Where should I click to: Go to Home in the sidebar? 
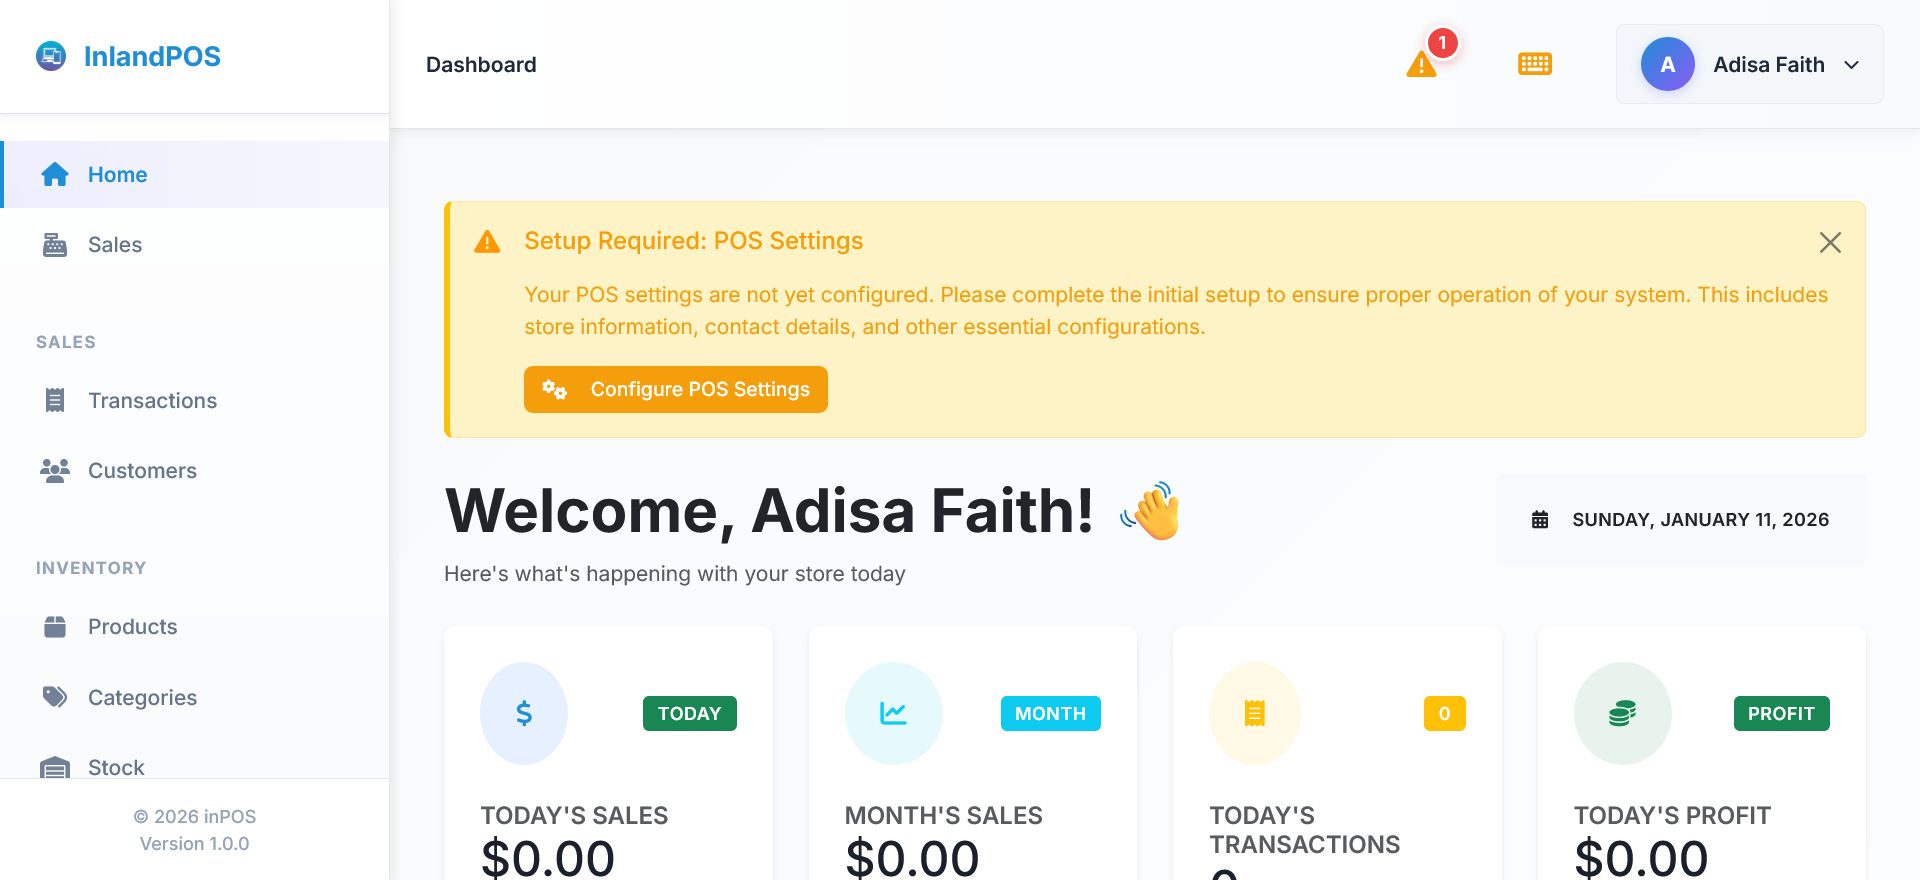tap(117, 175)
